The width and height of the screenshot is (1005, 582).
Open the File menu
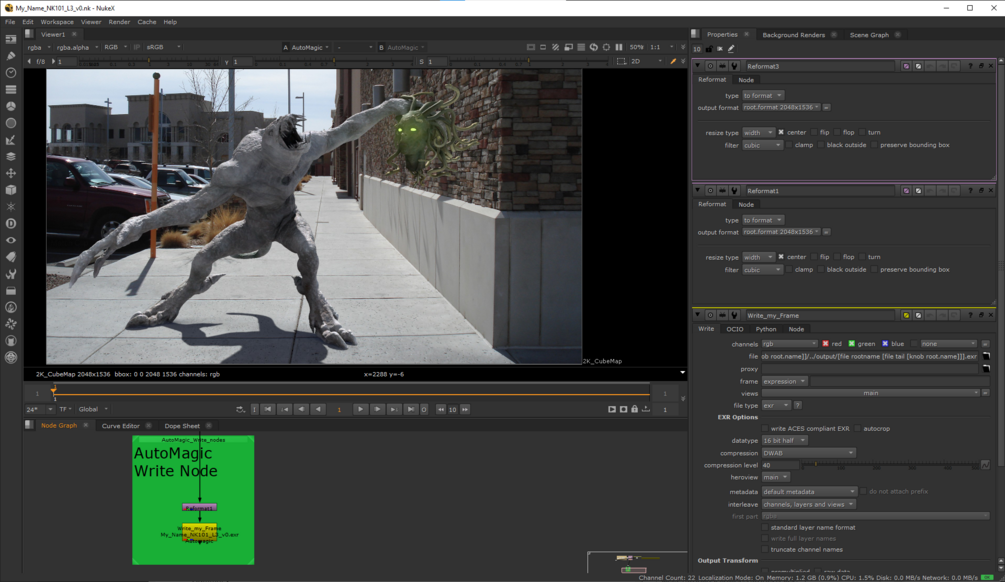(x=10, y=22)
